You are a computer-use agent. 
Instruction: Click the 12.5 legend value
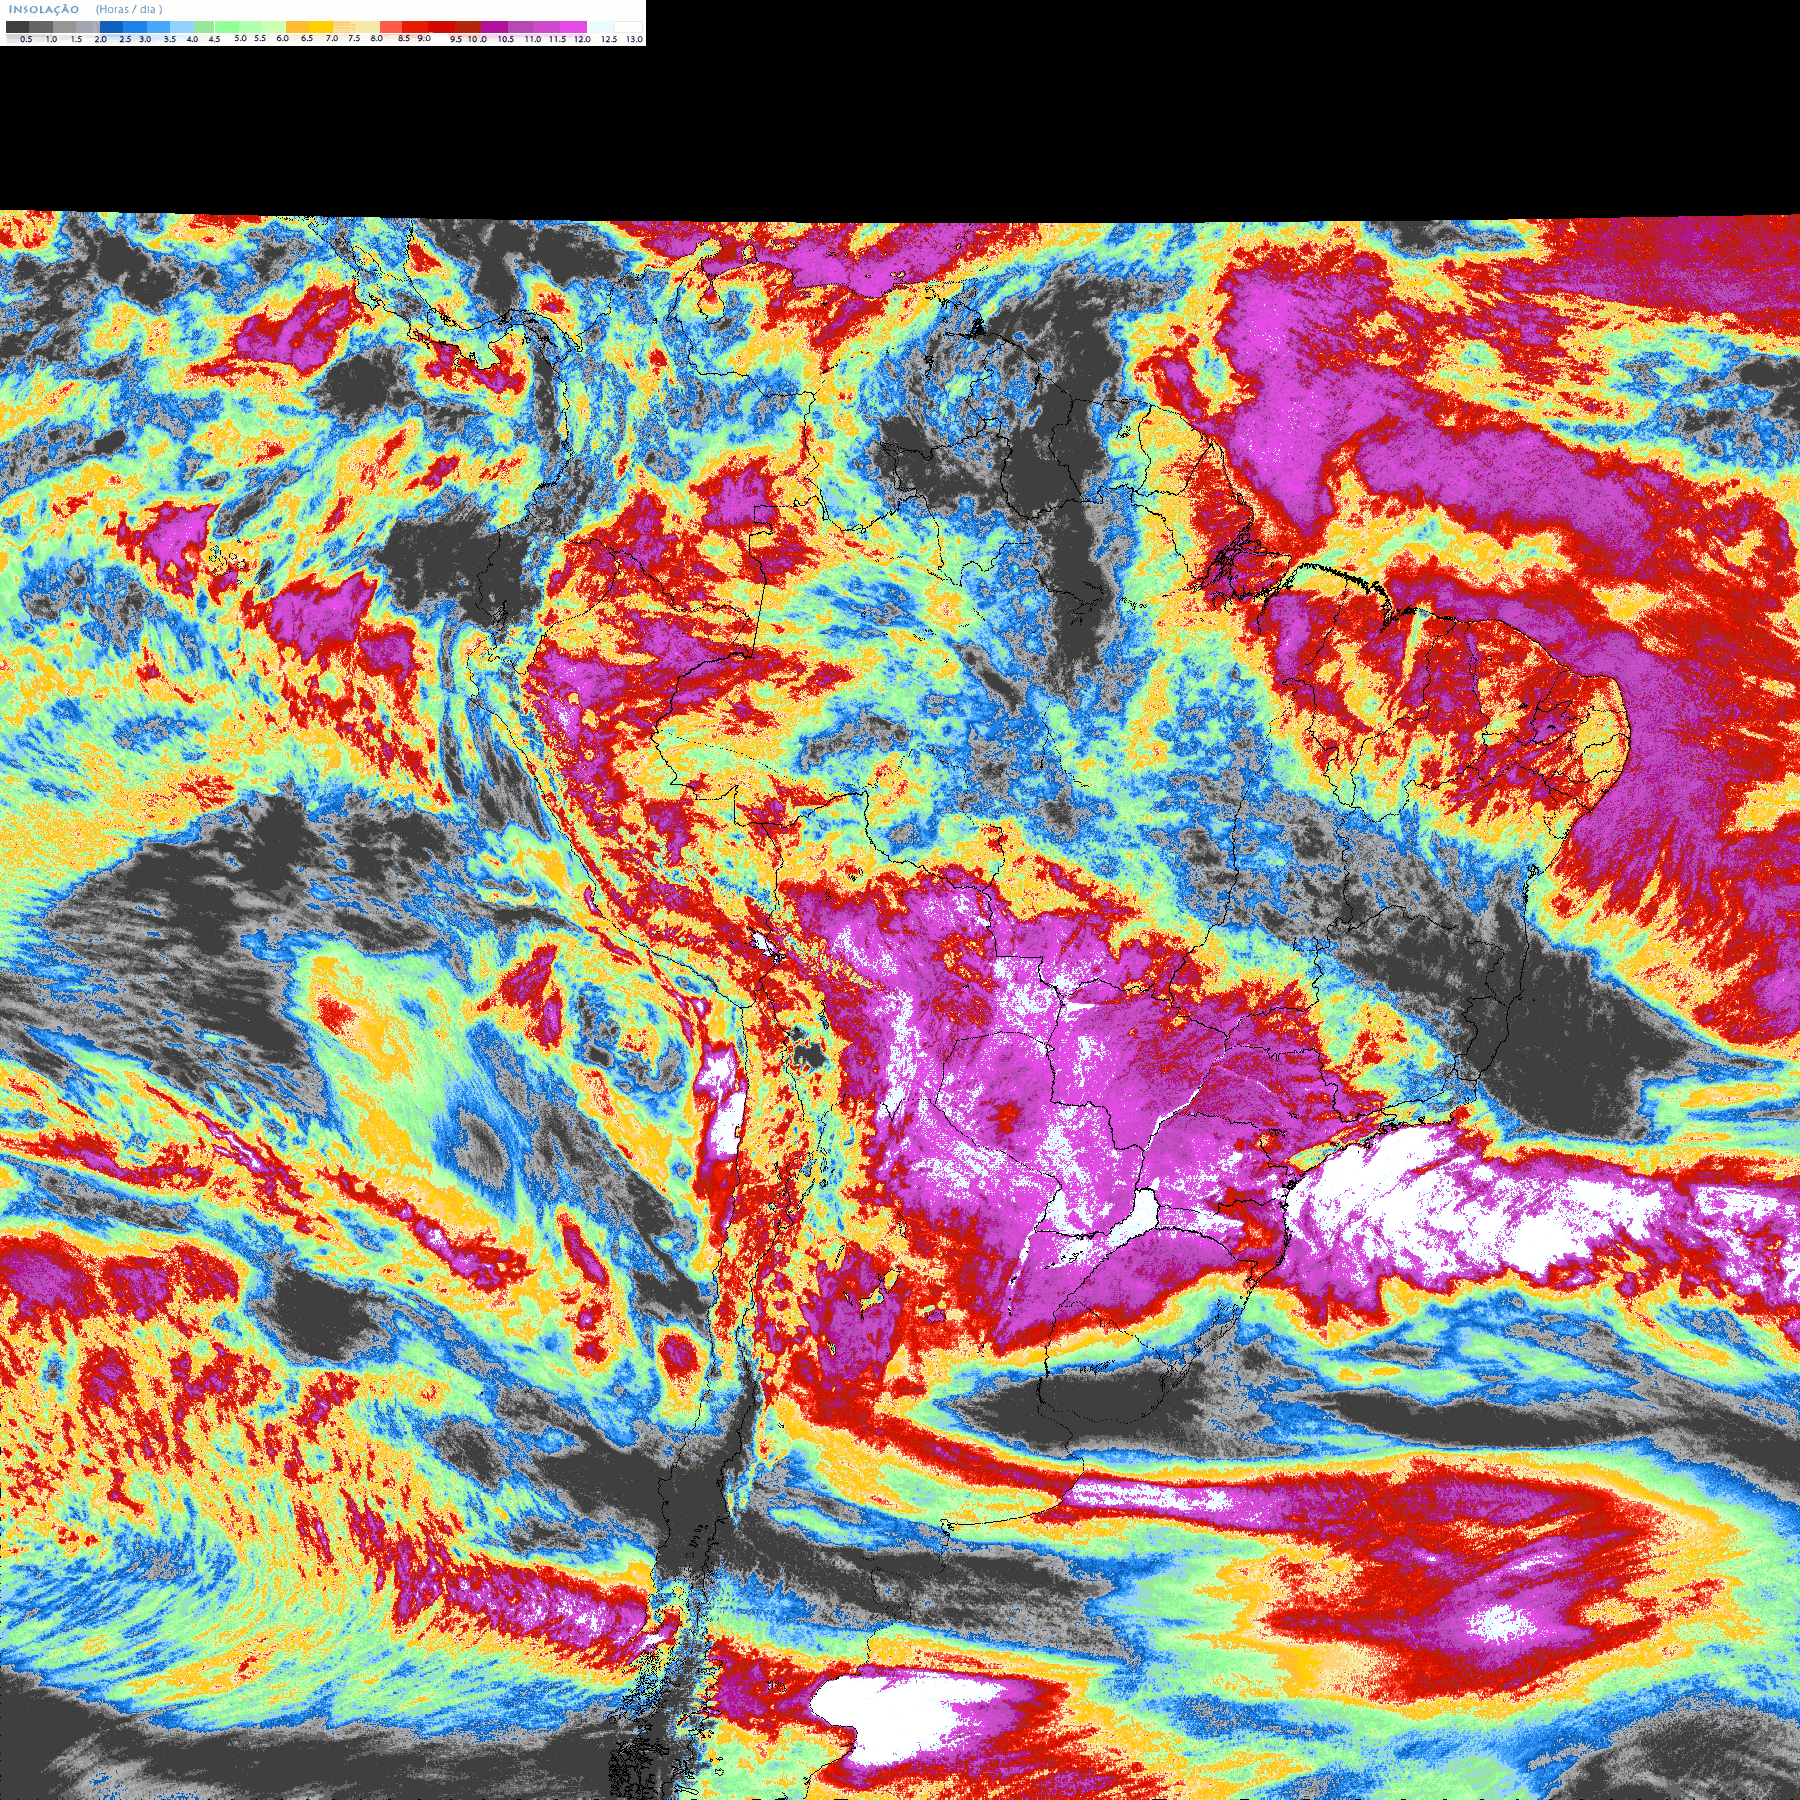(x=609, y=39)
